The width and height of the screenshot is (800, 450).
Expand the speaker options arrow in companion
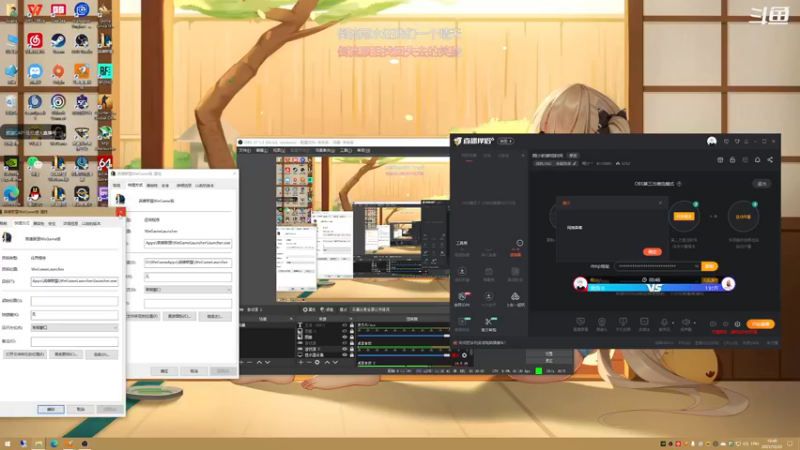point(694,322)
